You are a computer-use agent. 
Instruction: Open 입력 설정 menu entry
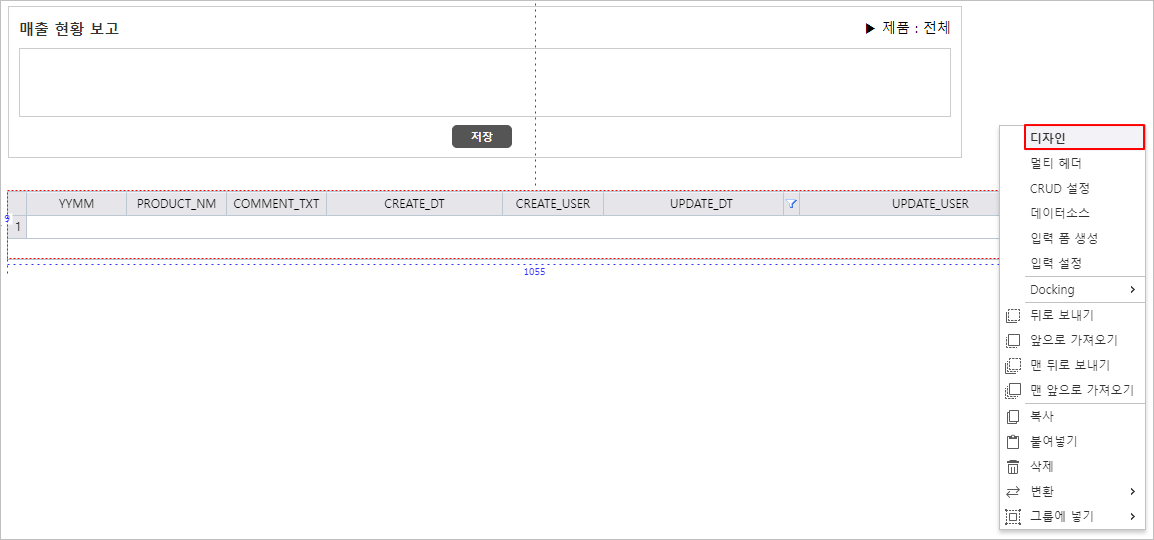[x=1055, y=263]
